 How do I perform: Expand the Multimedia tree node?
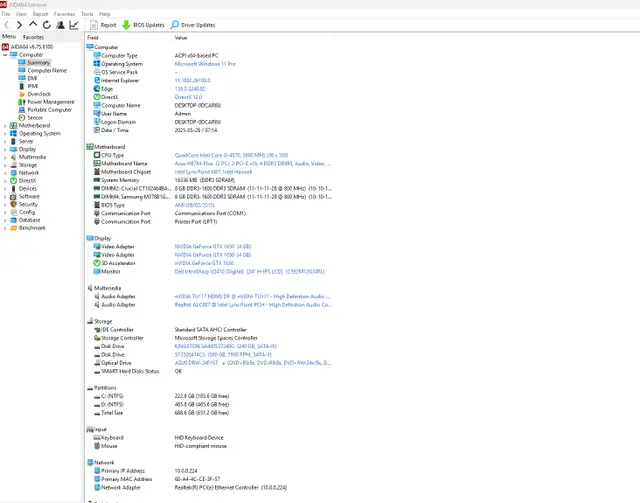pyautogui.click(x=5, y=157)
